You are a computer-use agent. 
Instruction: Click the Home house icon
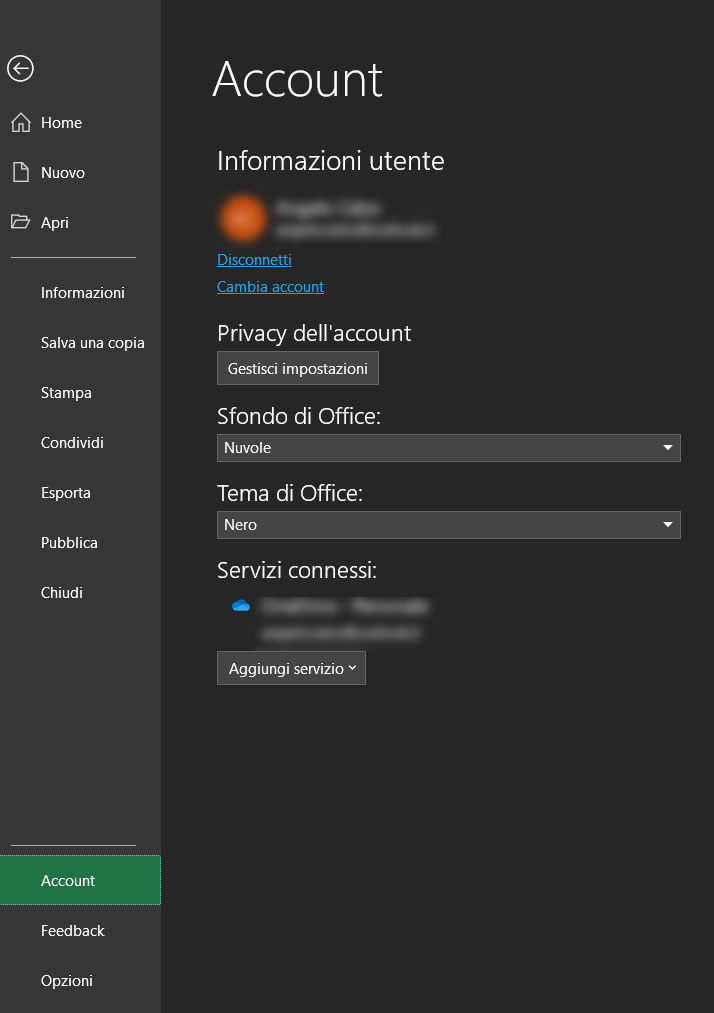click(21, 122)
